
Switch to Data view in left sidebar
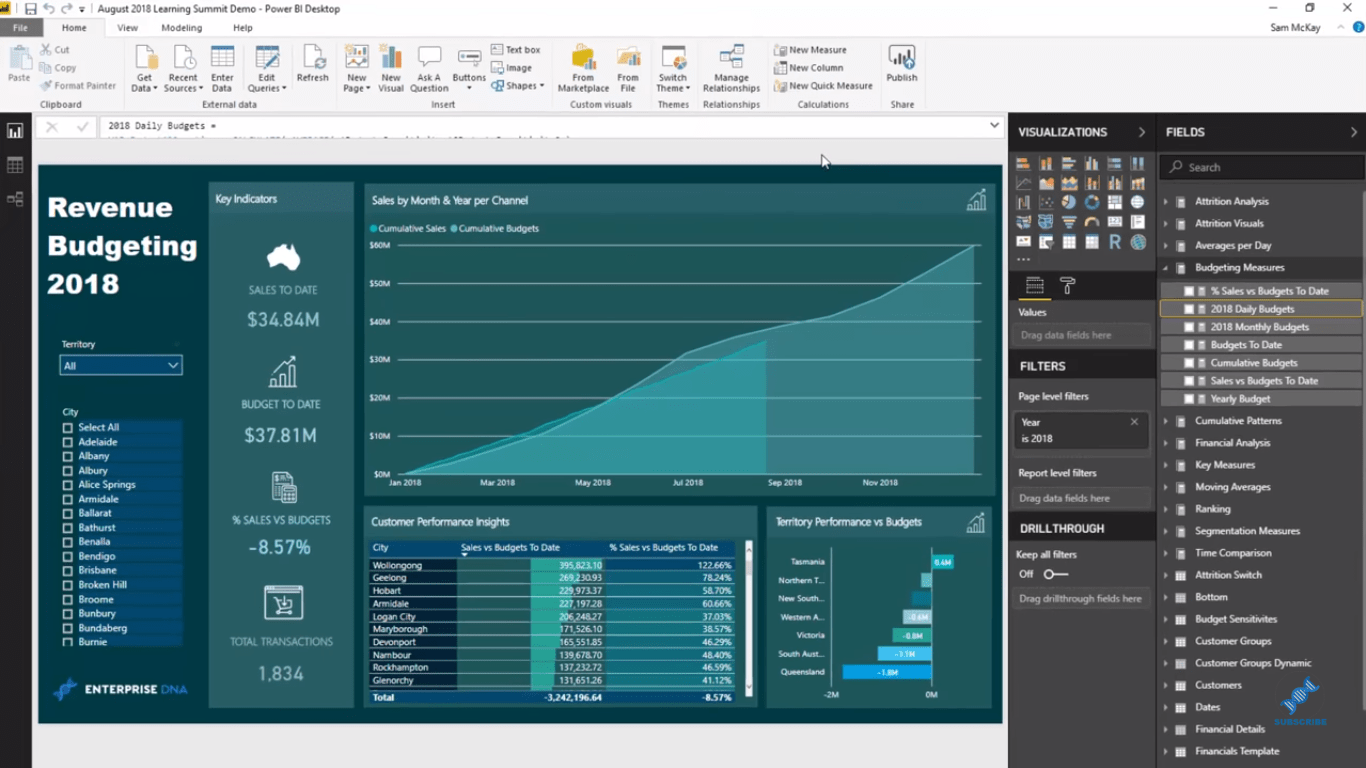[x=15, y=165]
